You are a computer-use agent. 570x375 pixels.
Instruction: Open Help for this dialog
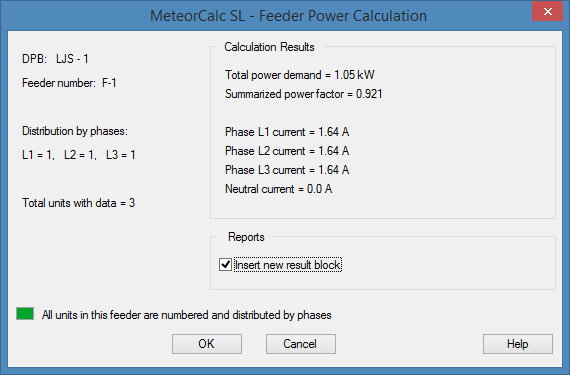(x=518, y=344)
